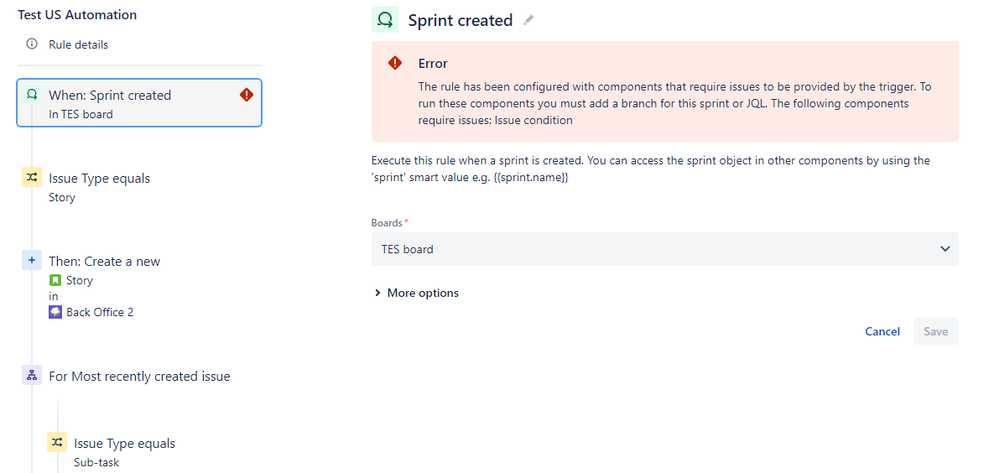
Task: Select the Sprint created trigger icon in the rule list
Action: [32, 95]
